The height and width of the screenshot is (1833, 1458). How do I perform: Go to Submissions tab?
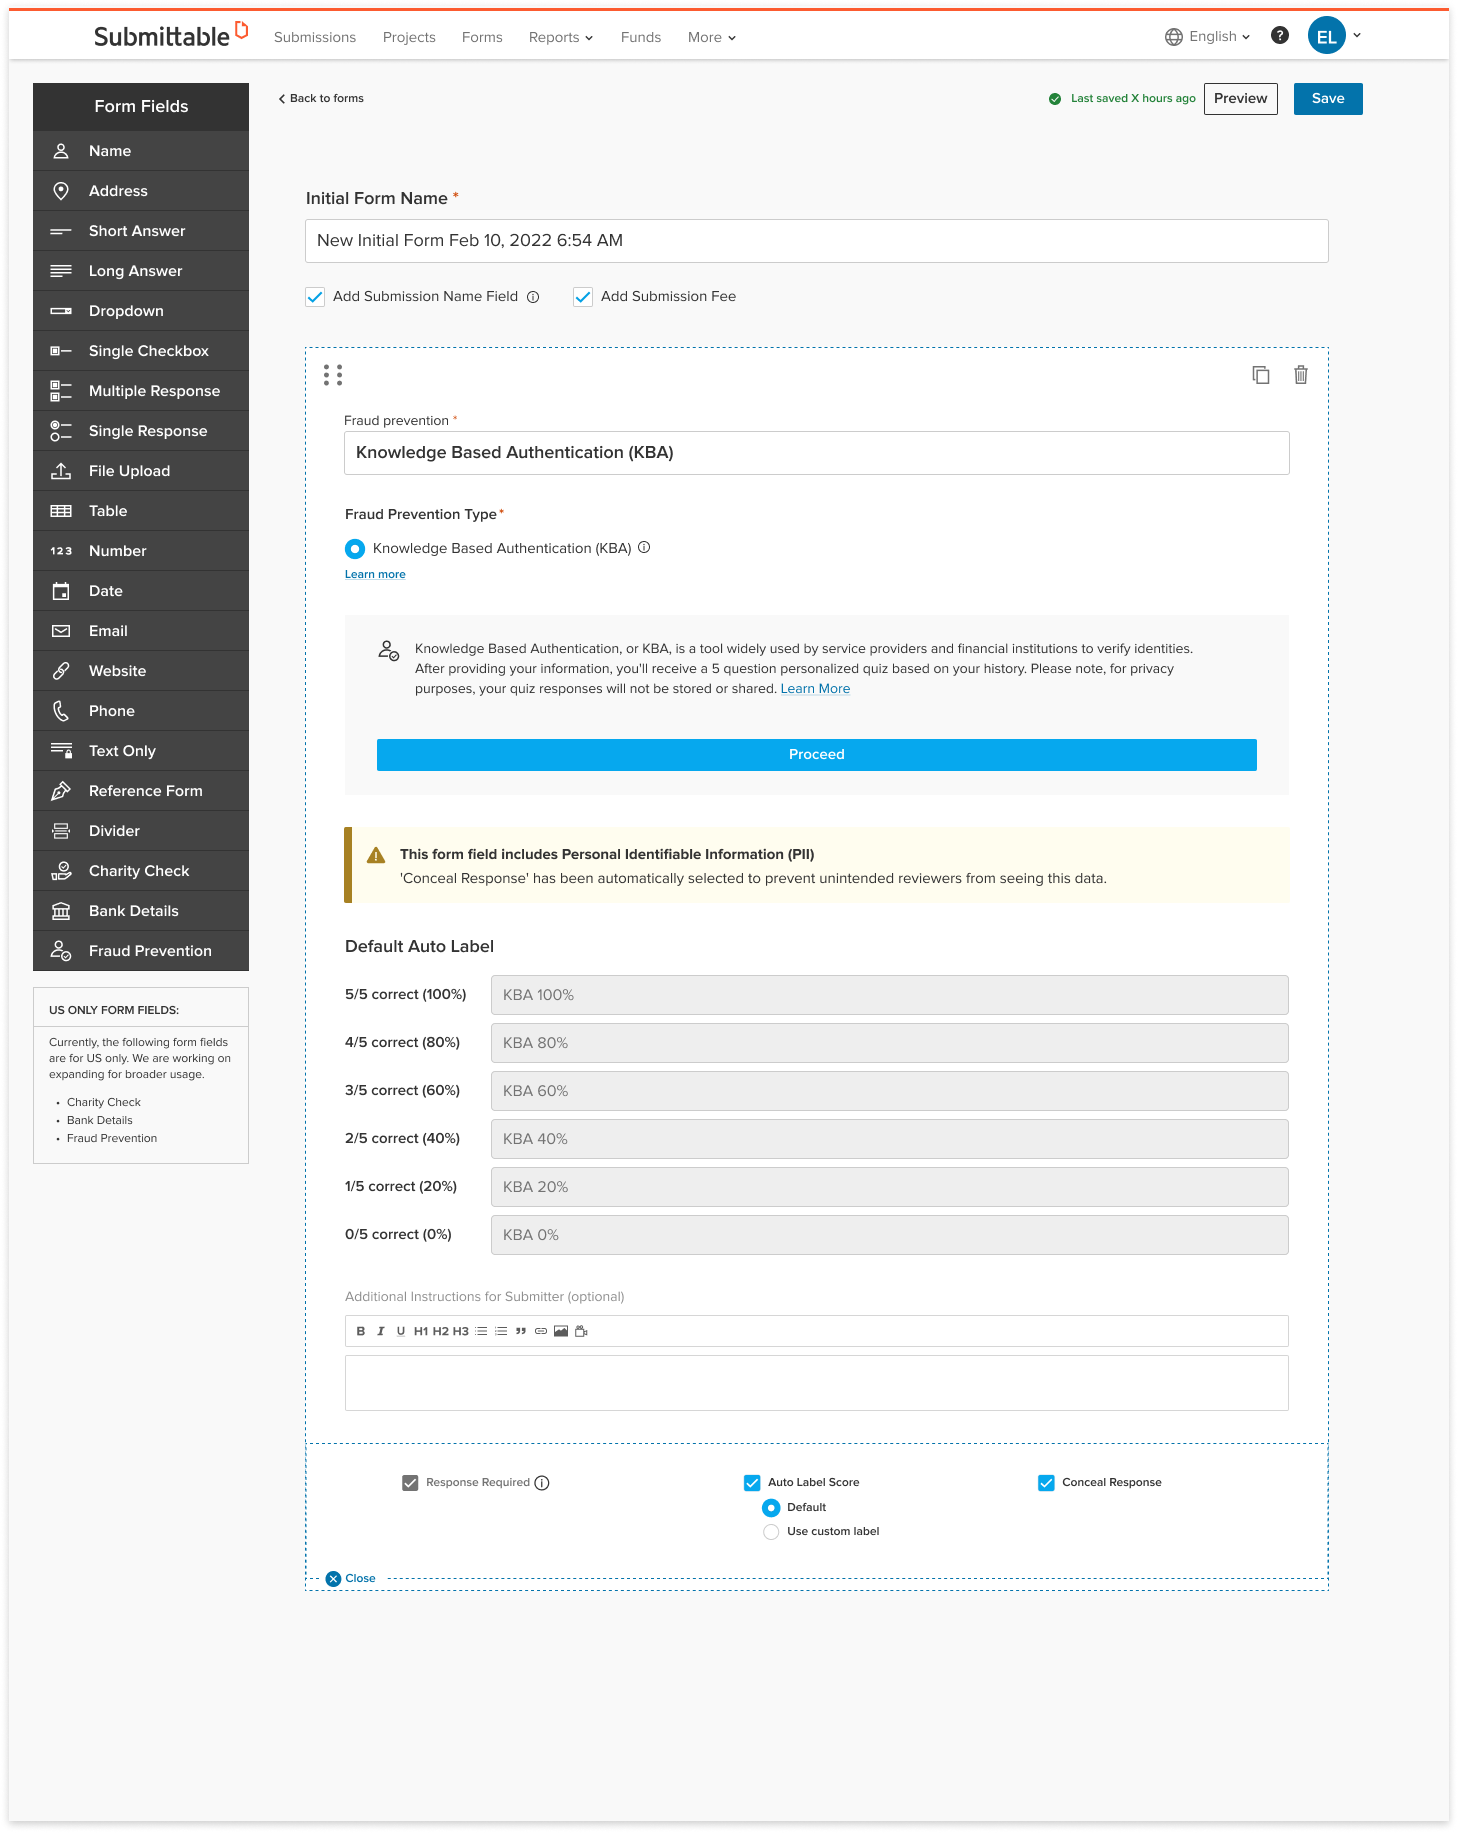[315, 37]
